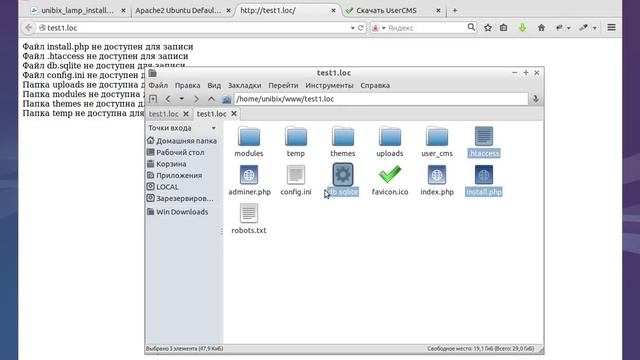The image size is (640, 360).
Task: Close the first test1.loc file manager tab
Action: pyautogui.click(x=186, y=114)
